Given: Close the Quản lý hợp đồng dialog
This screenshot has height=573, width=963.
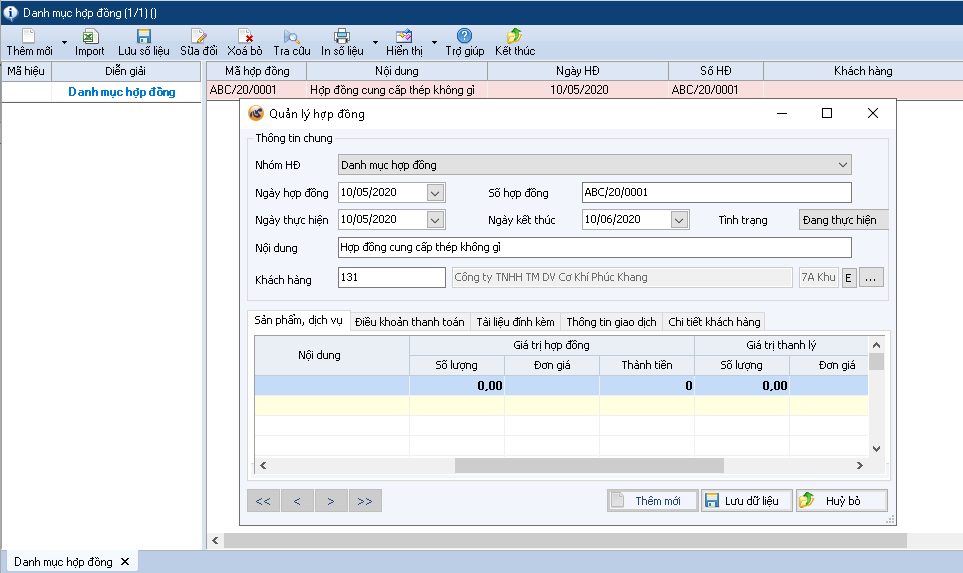Looking at the screenshot, I should tap(873, 113).
